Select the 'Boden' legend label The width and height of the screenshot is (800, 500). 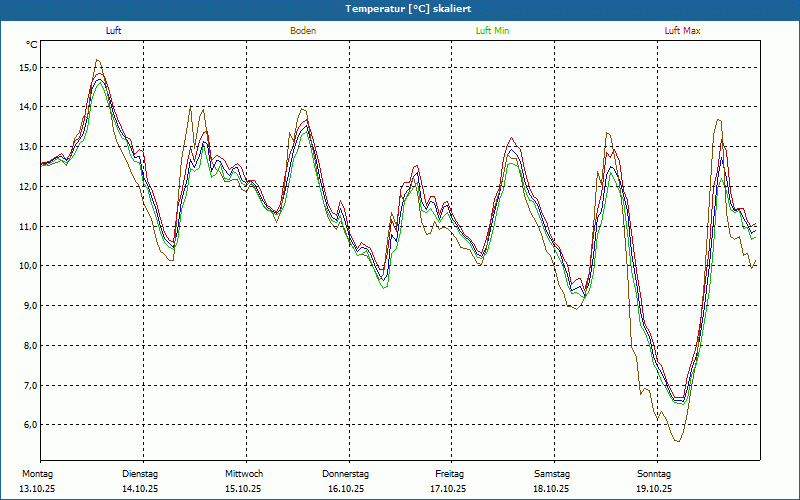click(303, 31)
